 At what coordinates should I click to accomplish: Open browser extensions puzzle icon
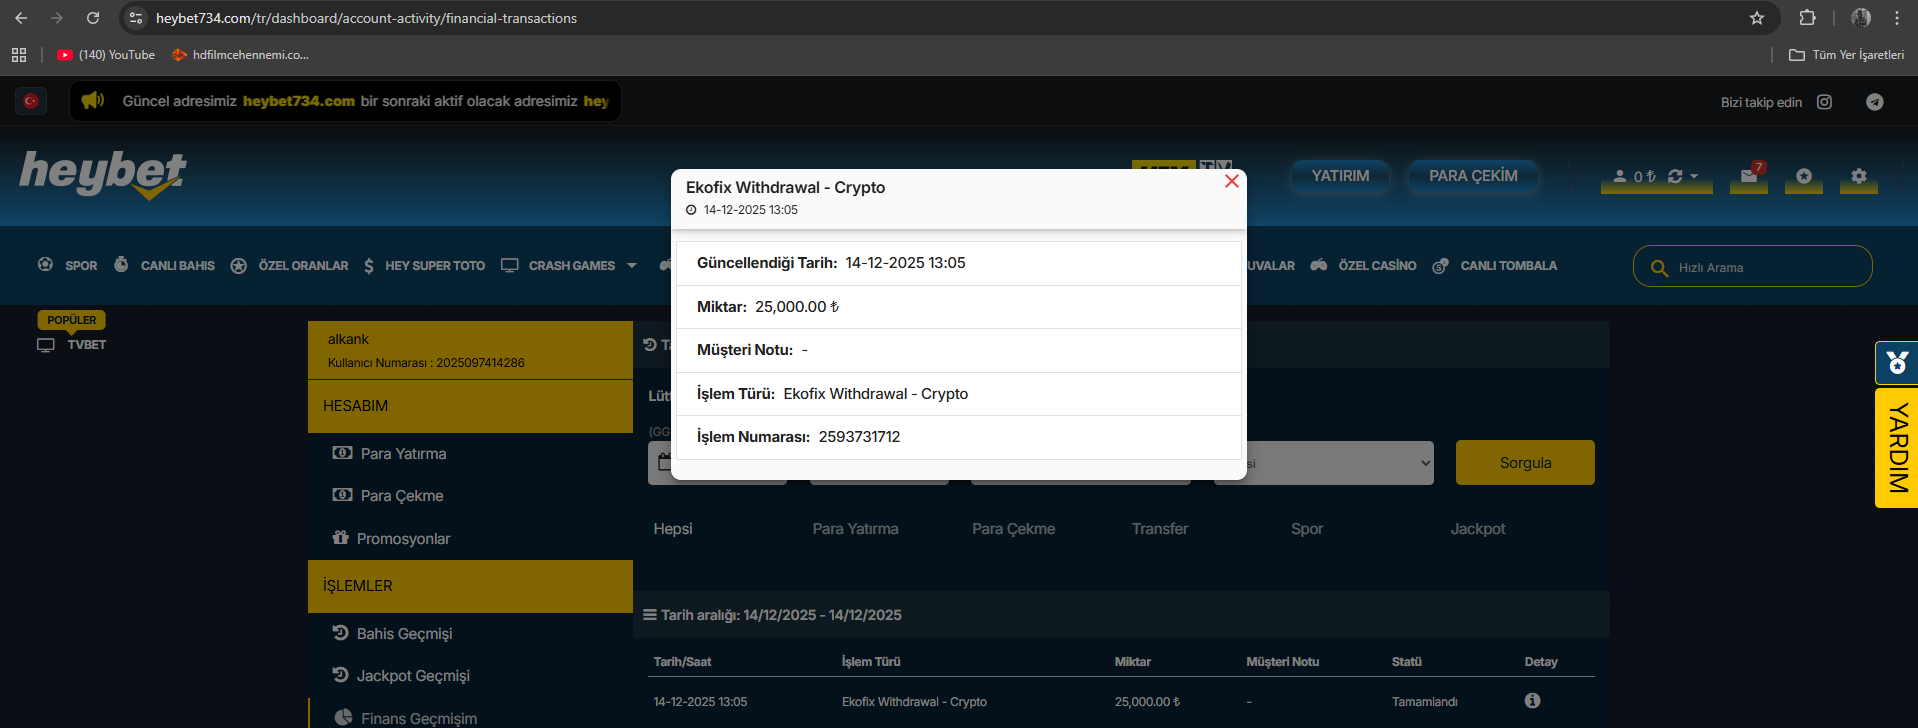click(1807, 18)
